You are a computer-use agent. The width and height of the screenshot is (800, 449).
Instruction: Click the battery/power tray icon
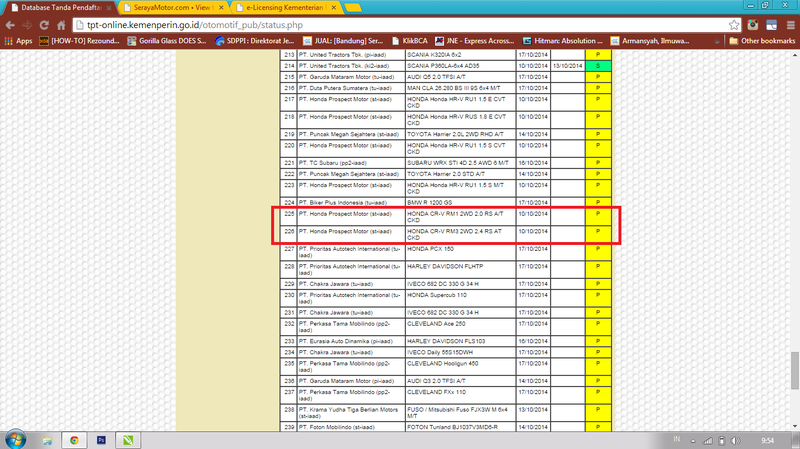coord(721,441)
